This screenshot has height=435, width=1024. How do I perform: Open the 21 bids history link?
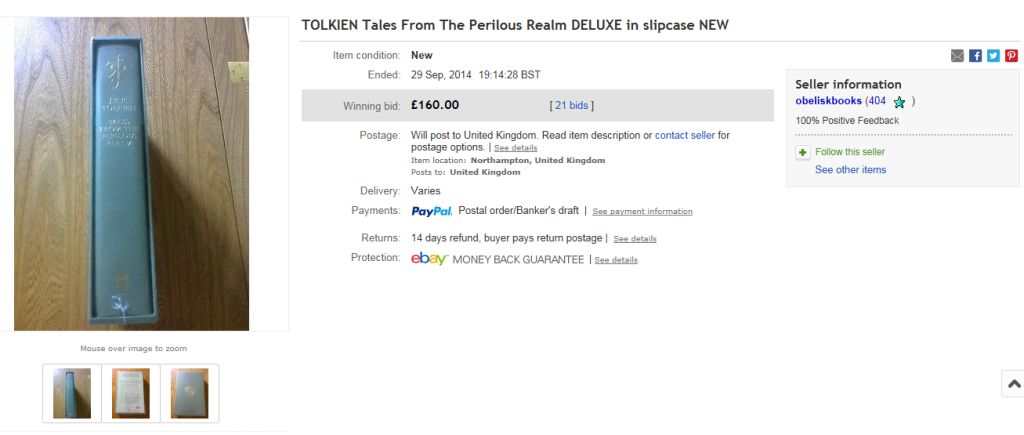pyautogui.click(x=571, y=105)
